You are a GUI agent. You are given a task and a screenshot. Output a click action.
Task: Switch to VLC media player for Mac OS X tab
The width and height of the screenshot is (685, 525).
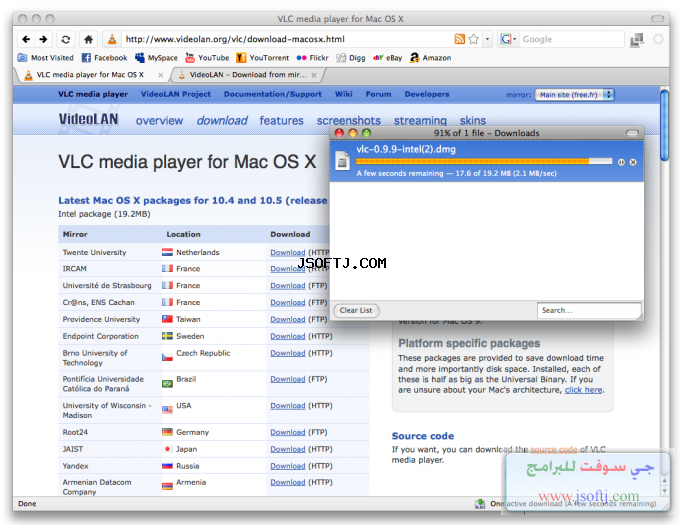click(x=90, y=75)
